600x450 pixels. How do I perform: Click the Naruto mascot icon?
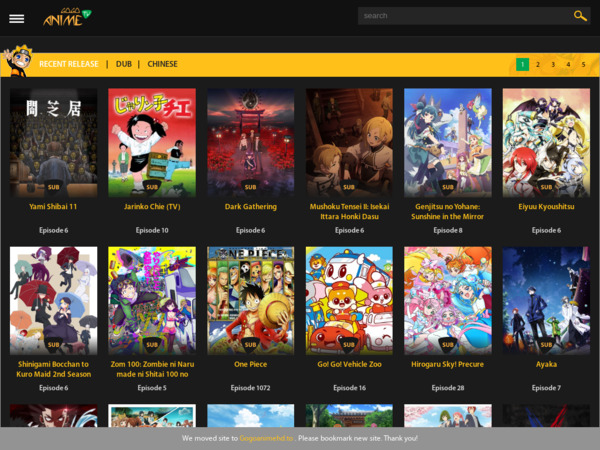(18, 61)
